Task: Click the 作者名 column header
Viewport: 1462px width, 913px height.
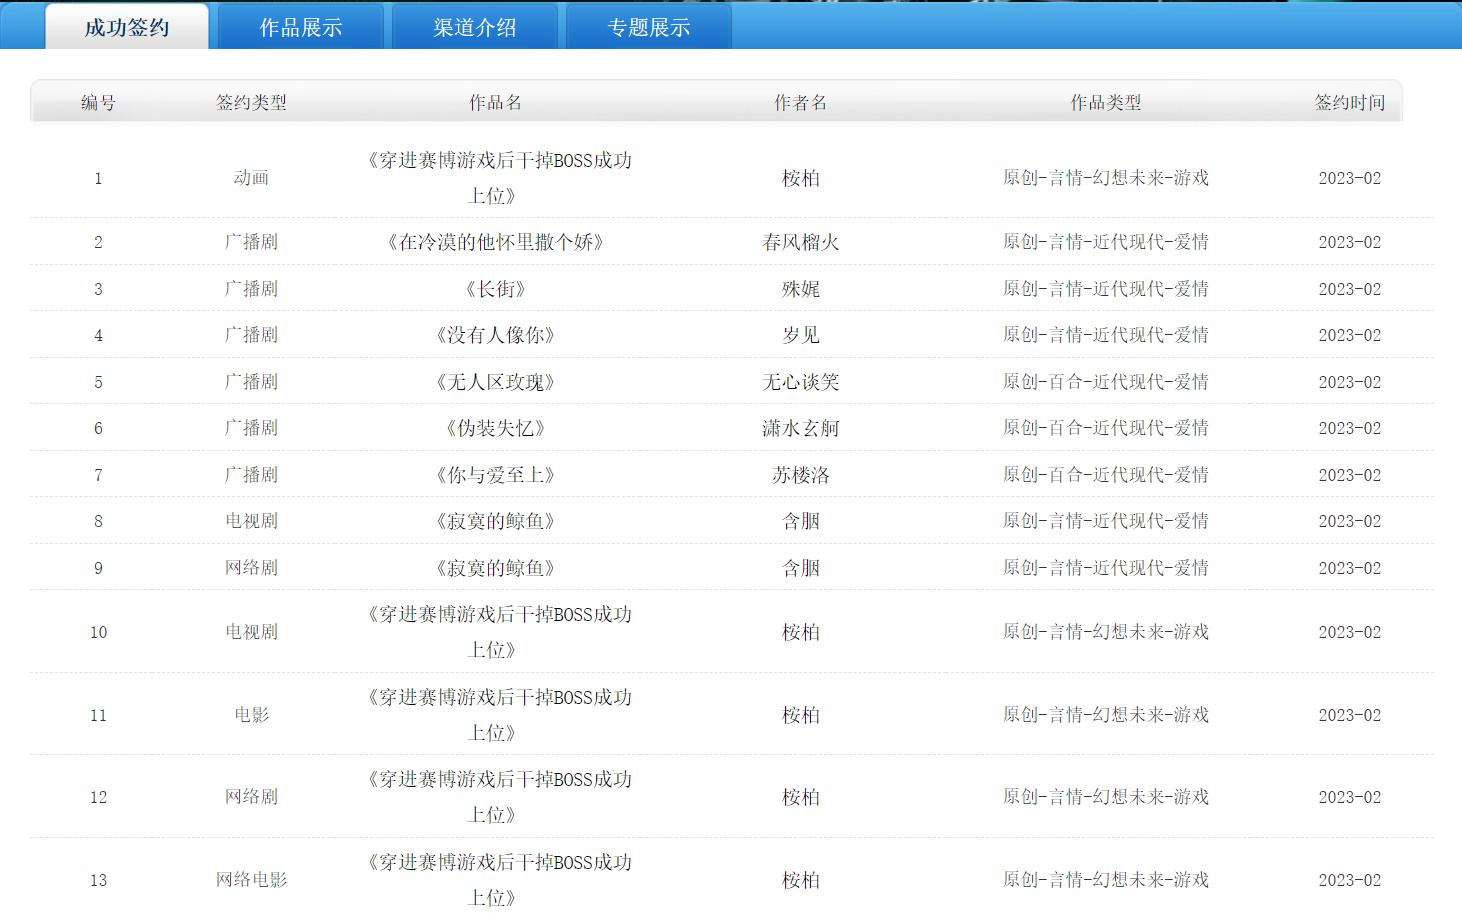Action: point(800,102)
